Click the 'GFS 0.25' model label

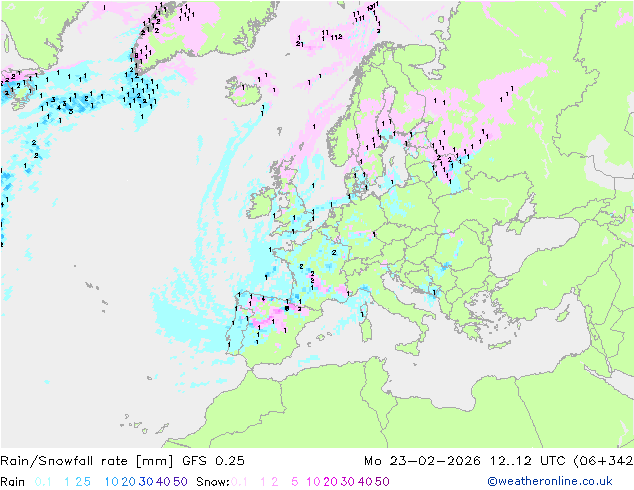click(x=213, y=461)
